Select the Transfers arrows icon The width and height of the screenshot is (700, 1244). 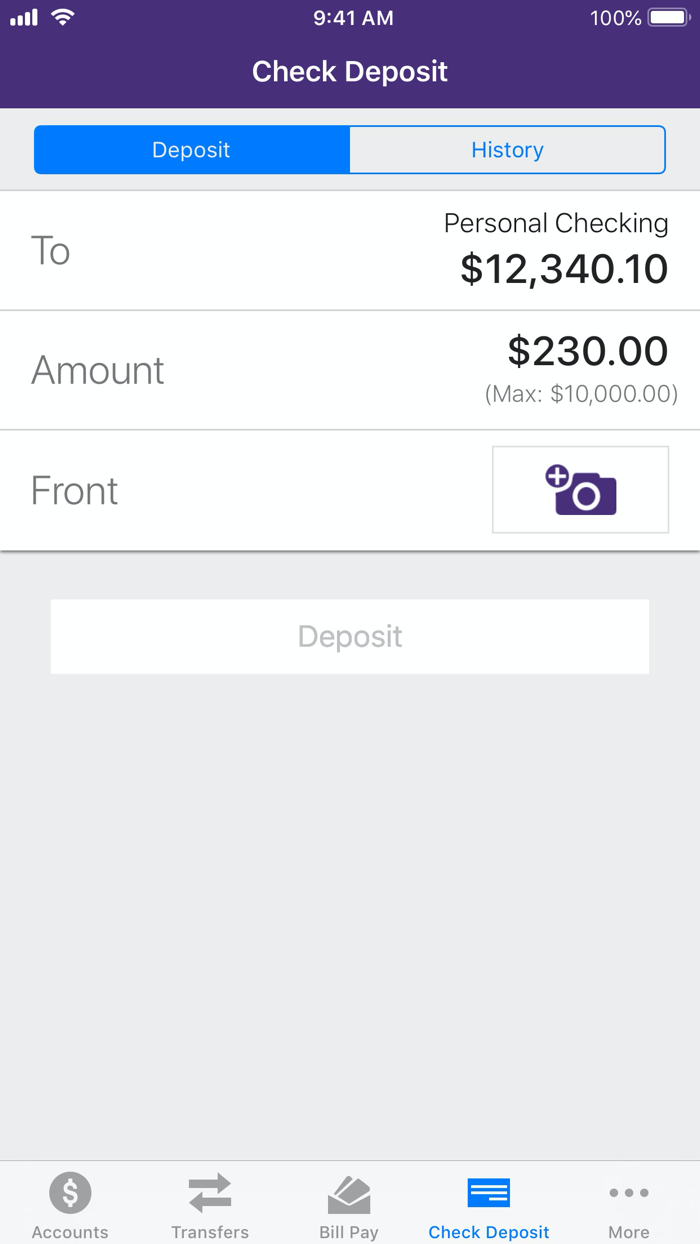(x=209, y=1192)
